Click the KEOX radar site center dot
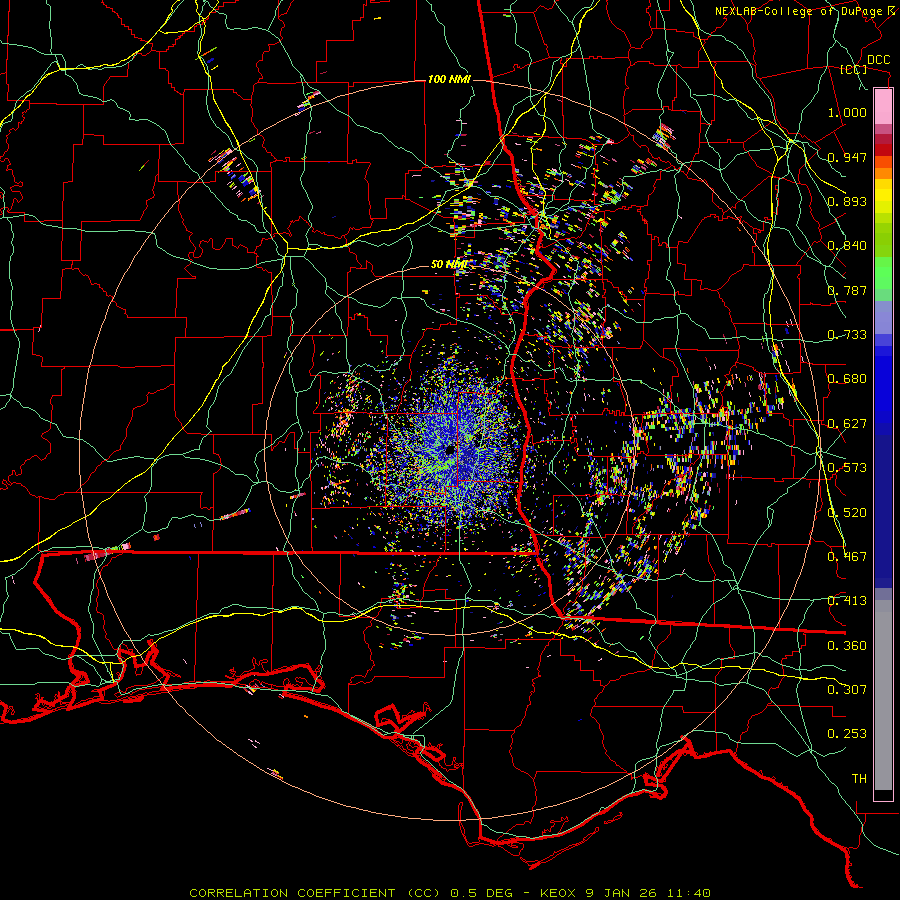The width and height of the screenshot is (900, 900). (x=450, y=451)
